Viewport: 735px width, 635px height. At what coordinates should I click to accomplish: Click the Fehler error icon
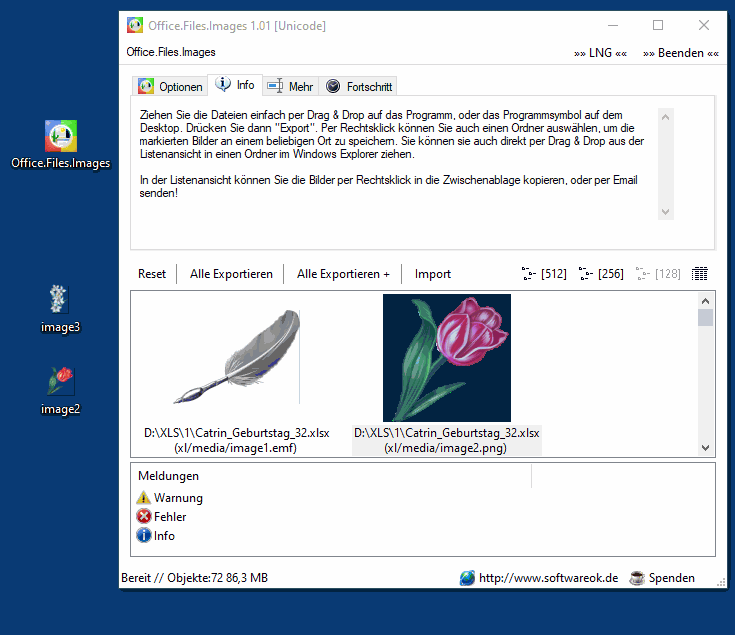pyautogui.click(x=143, y=516)
